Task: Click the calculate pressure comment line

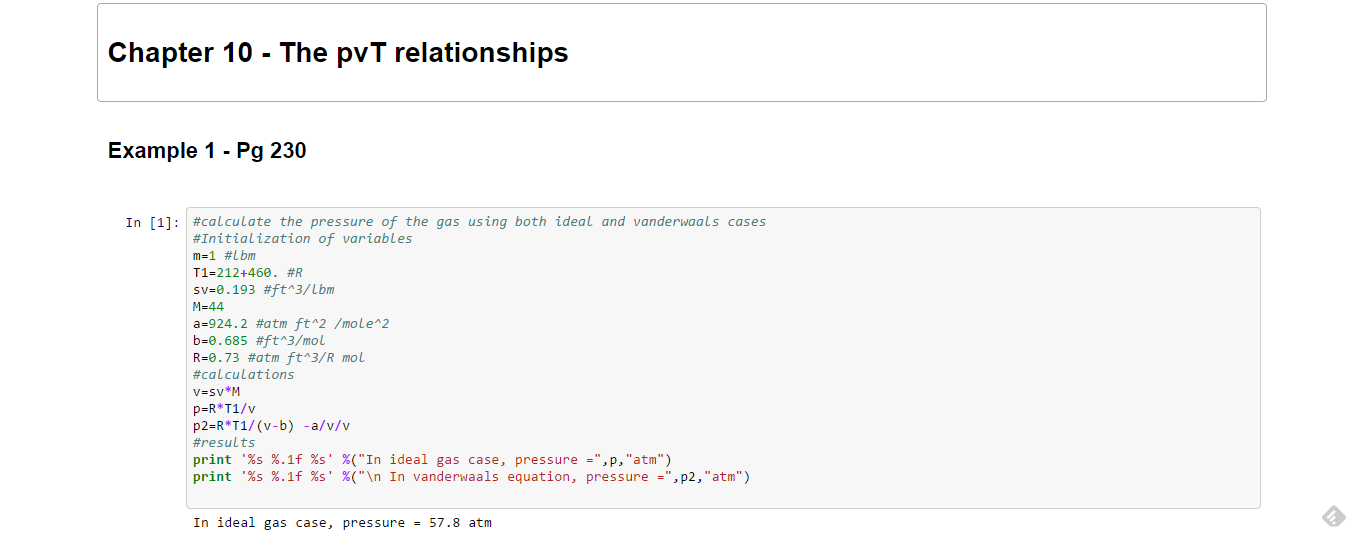Action: tap(479, 222)
